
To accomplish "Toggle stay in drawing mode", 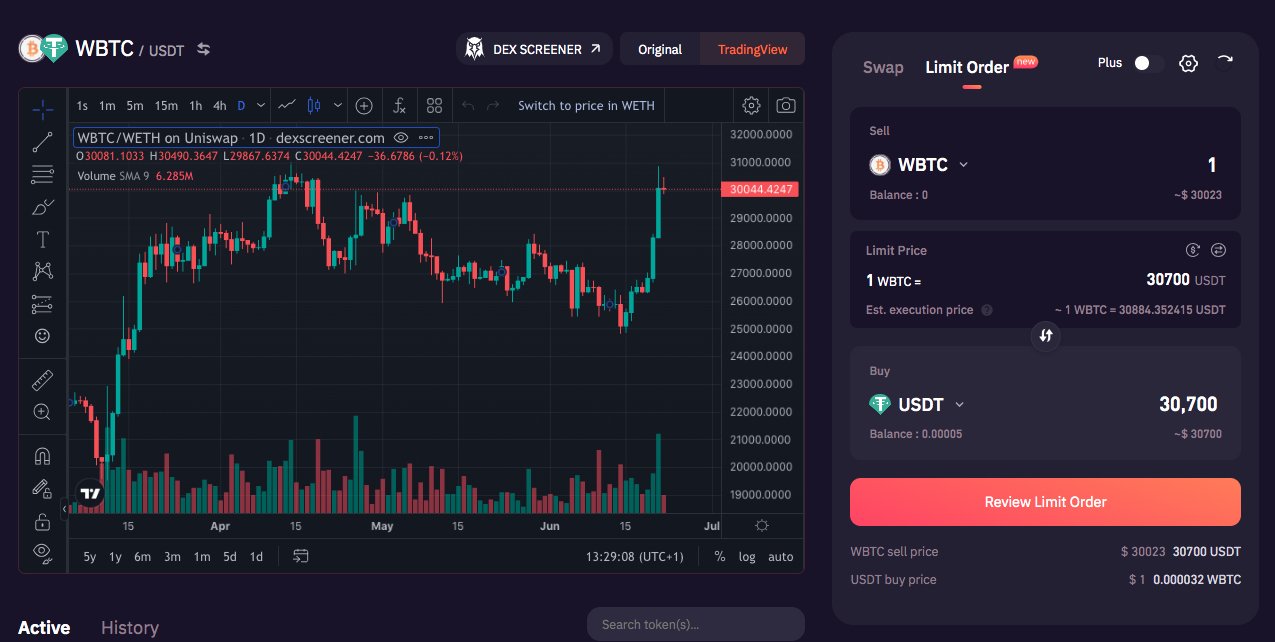I will click(x=42, y=488).
